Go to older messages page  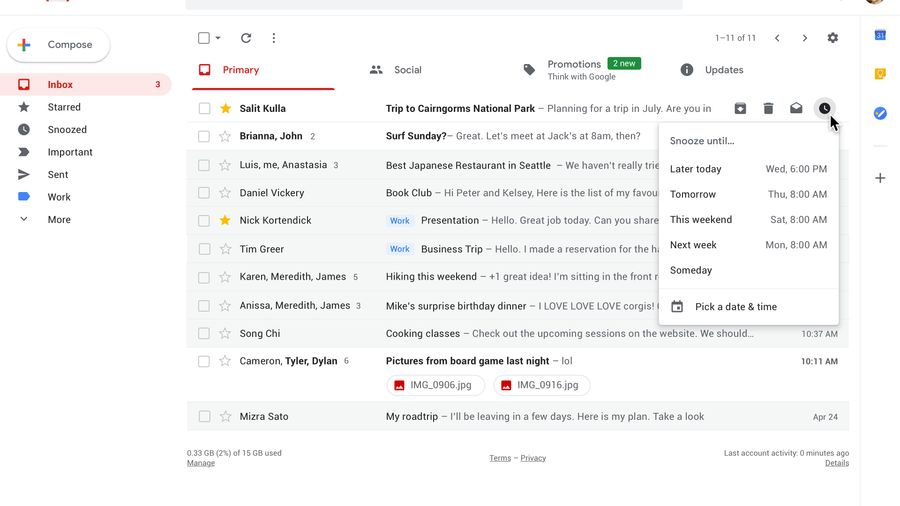point(805,38)
